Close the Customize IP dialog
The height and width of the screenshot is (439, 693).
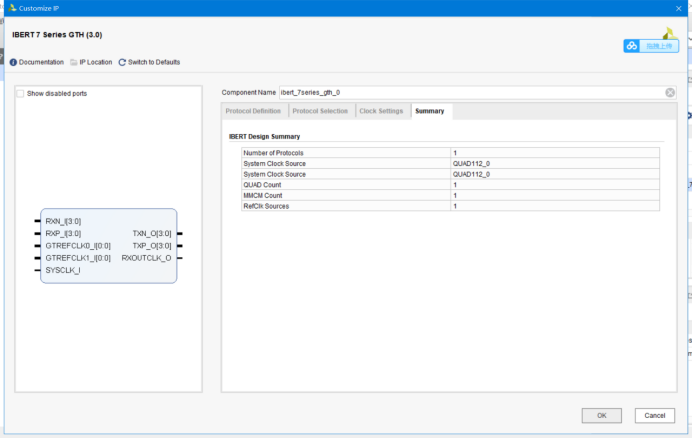click(x=678, y=8)
